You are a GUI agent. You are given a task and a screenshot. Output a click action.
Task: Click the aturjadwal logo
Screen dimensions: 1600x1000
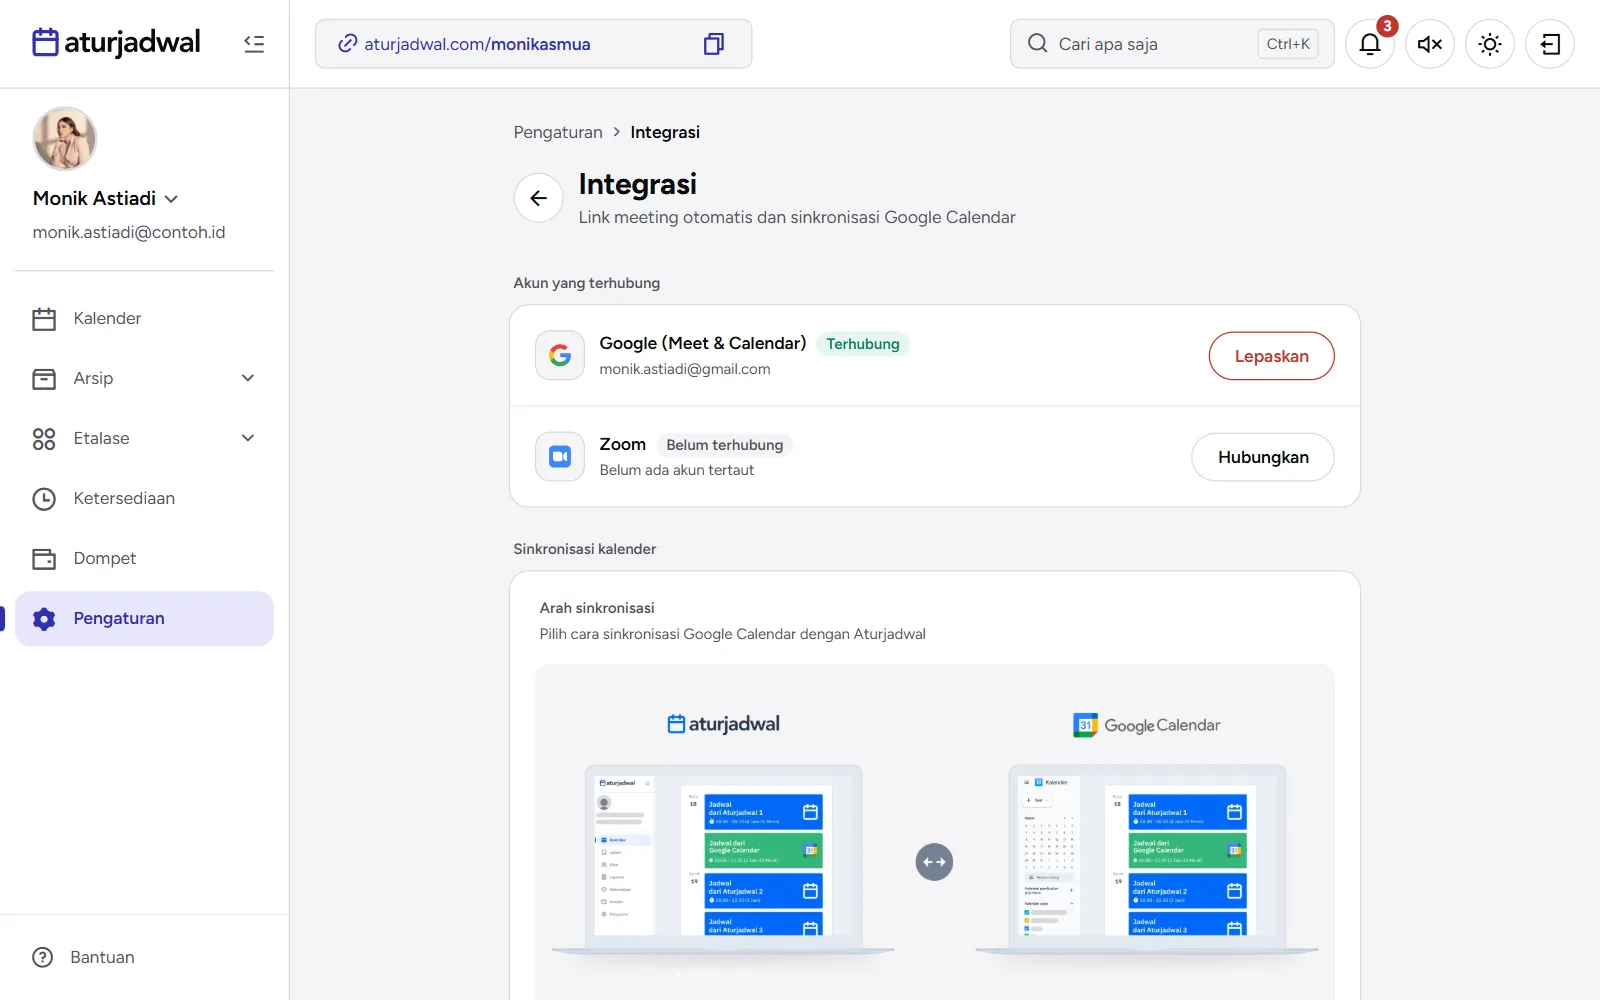[x=116, y=43]
